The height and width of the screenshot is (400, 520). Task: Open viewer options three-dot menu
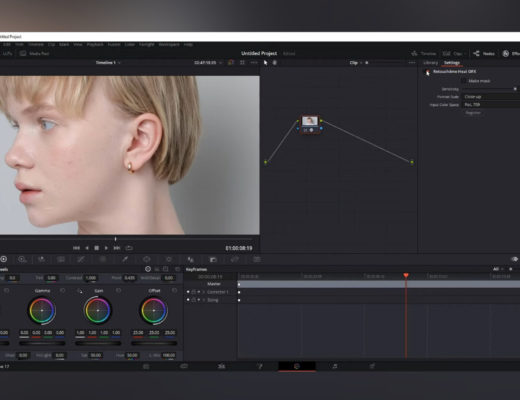coord(254,63)
